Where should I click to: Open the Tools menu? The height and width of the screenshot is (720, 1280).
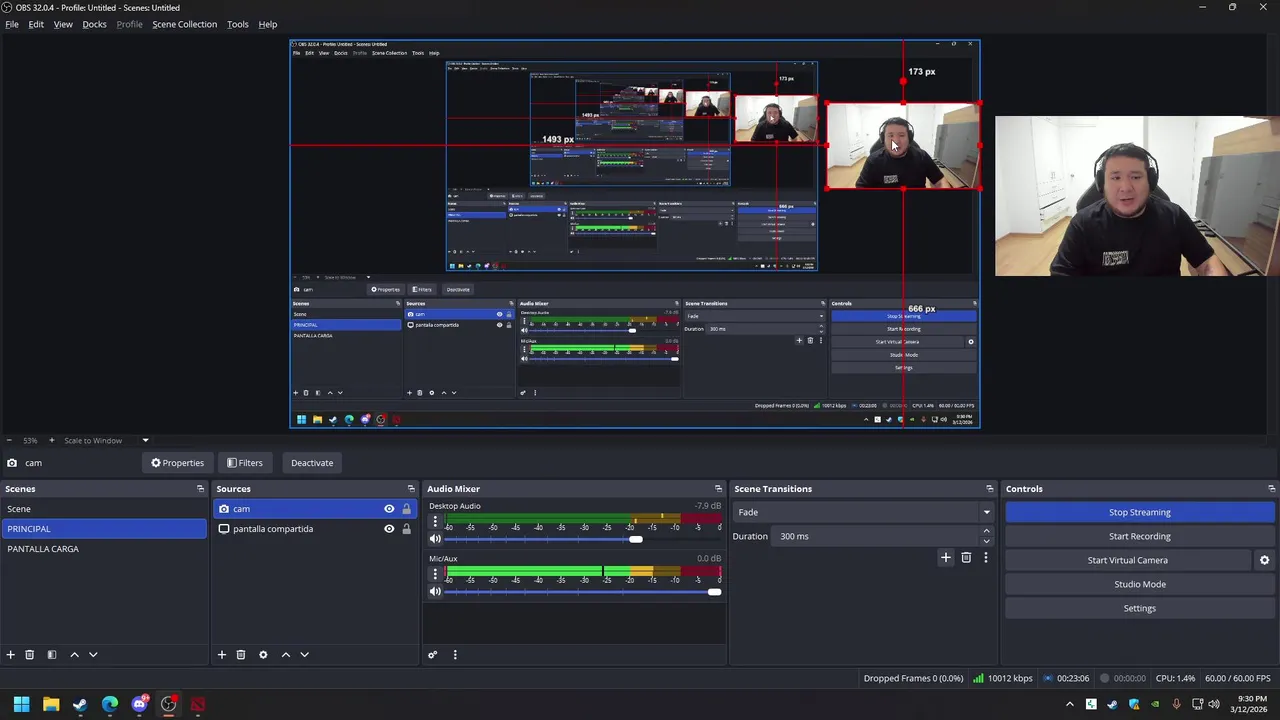(237, 24)
